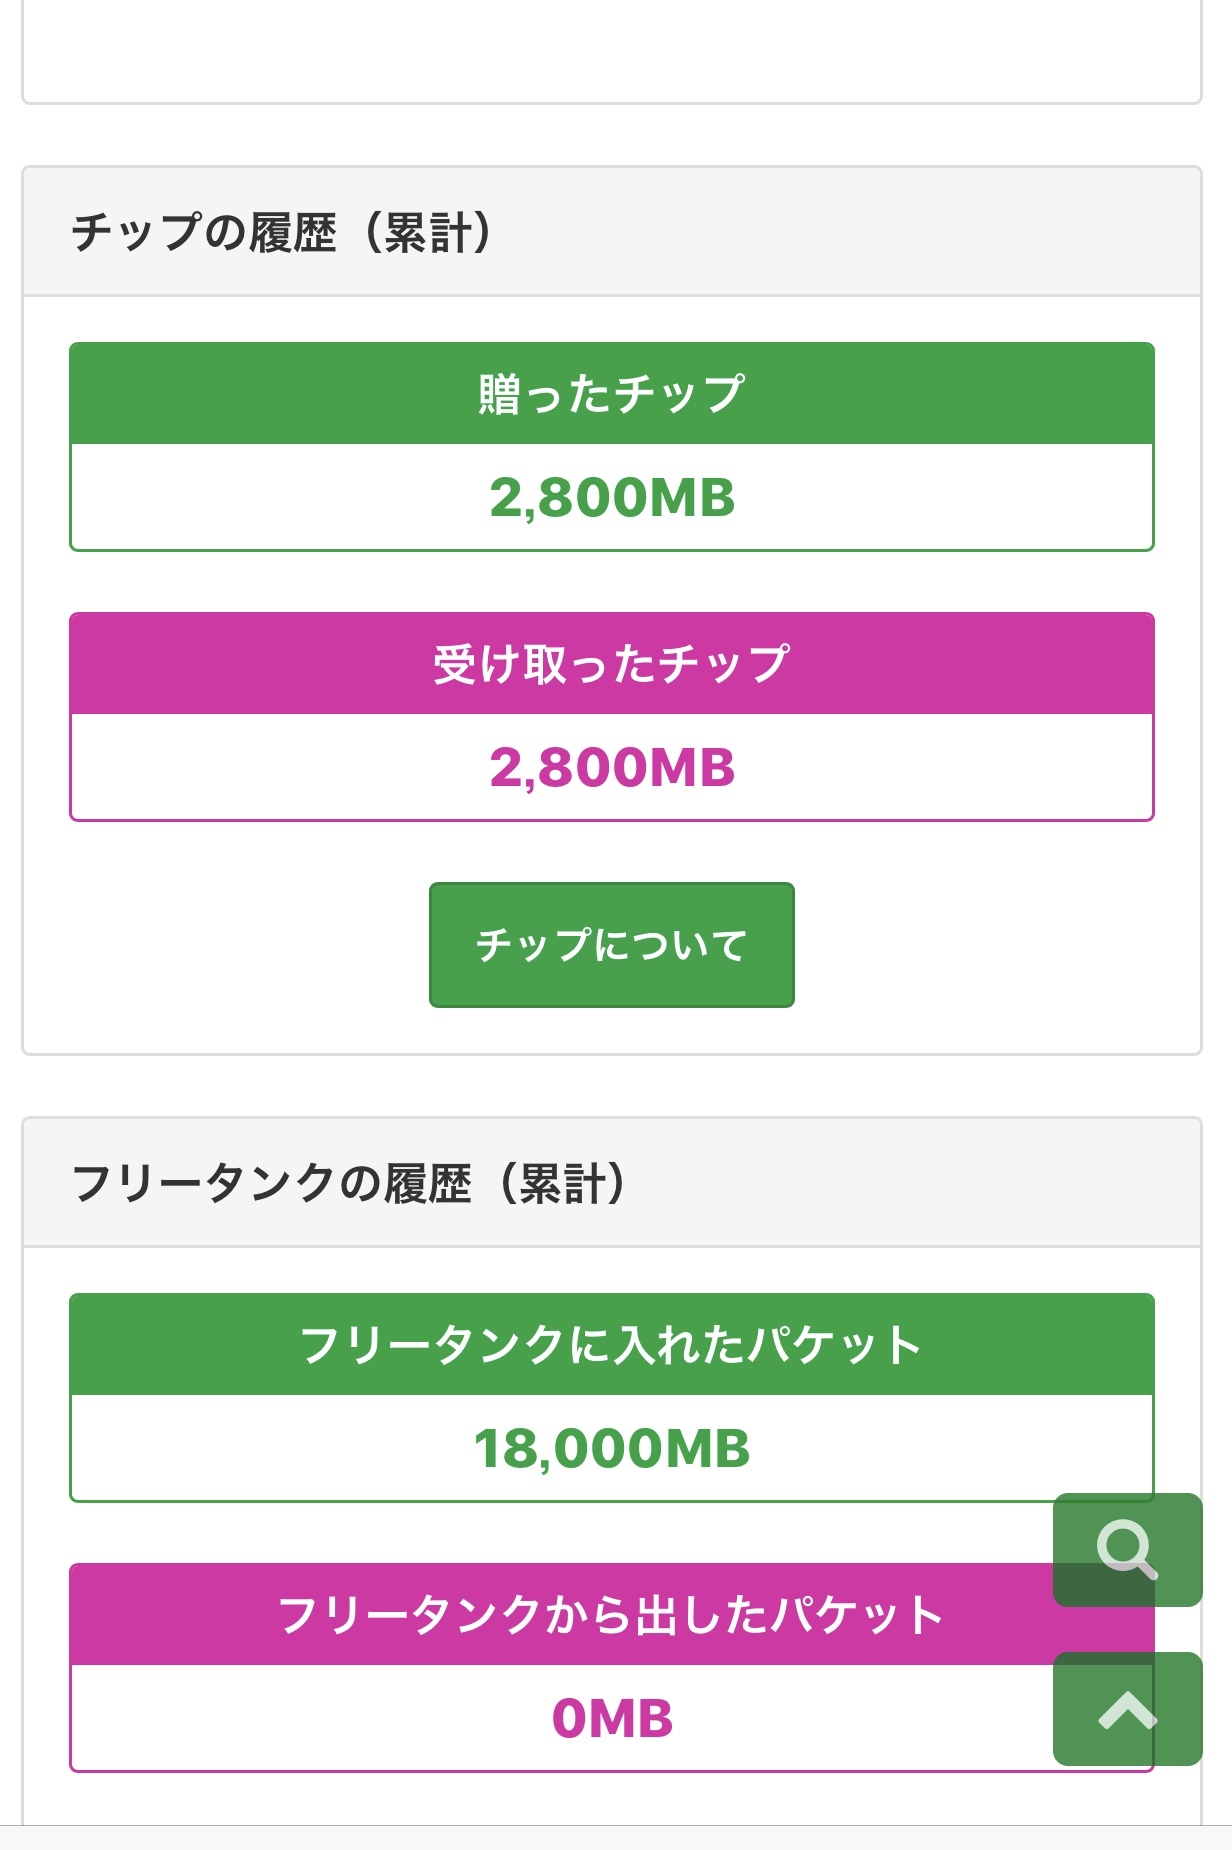The image size is (1232, 1850).
Task: Click the gray bar at the bottom edge
Action: point(611,1838)
